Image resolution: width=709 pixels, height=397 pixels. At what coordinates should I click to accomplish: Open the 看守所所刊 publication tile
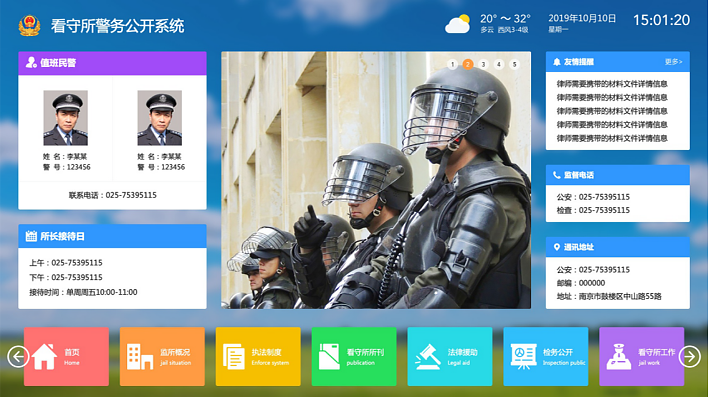(354, 356)
